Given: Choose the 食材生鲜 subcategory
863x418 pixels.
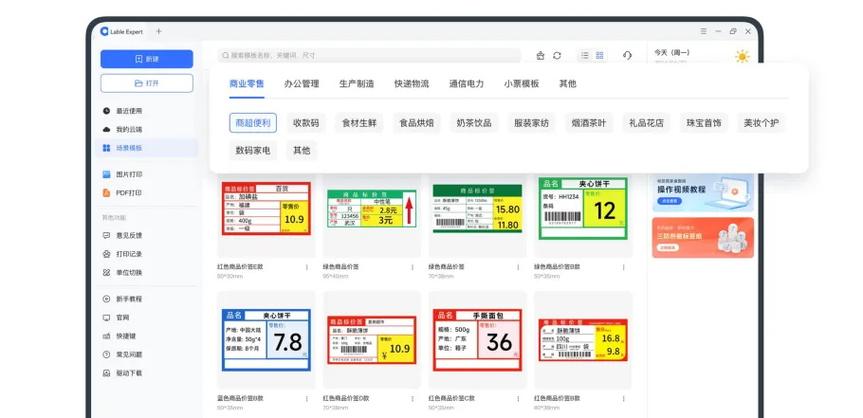Looking at the screenshot, I should pyautogui.click(x=359, y=123).
